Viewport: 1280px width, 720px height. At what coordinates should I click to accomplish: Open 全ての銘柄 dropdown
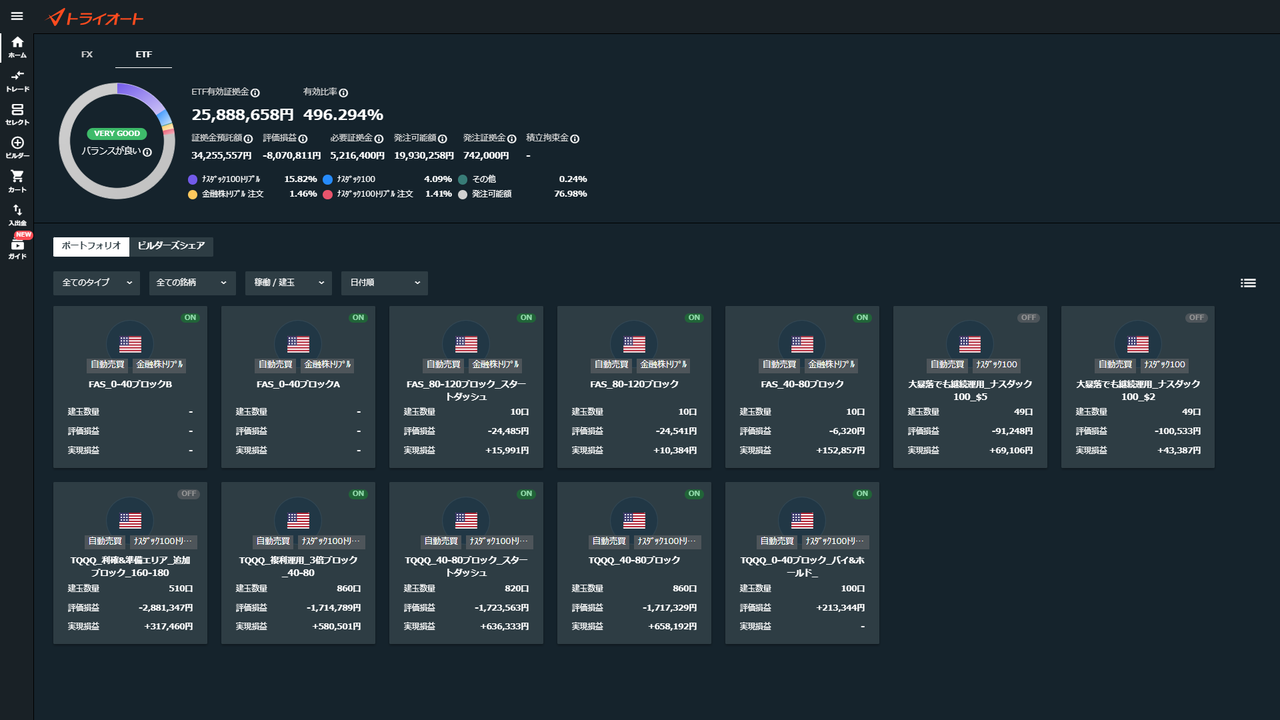(x=192, y=283)
